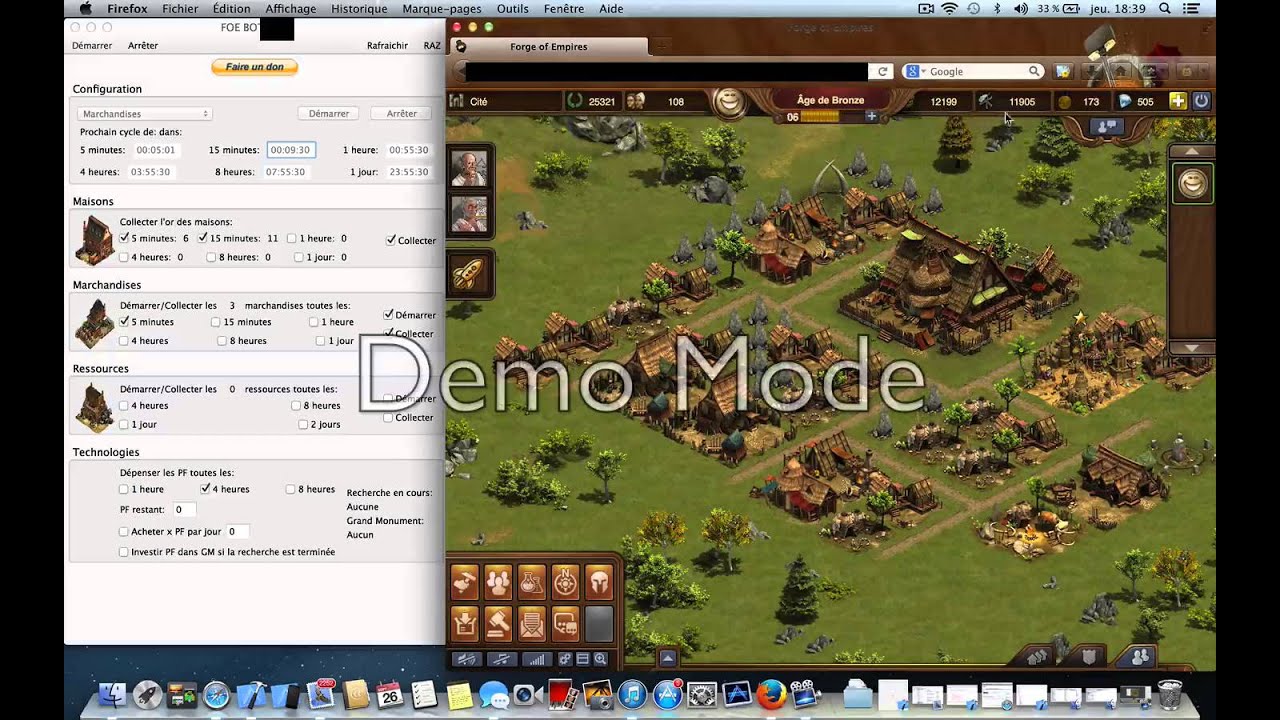1280x720 pixels.
Task: Open Safari compass in the Dock
Action: tap(216, 695)
